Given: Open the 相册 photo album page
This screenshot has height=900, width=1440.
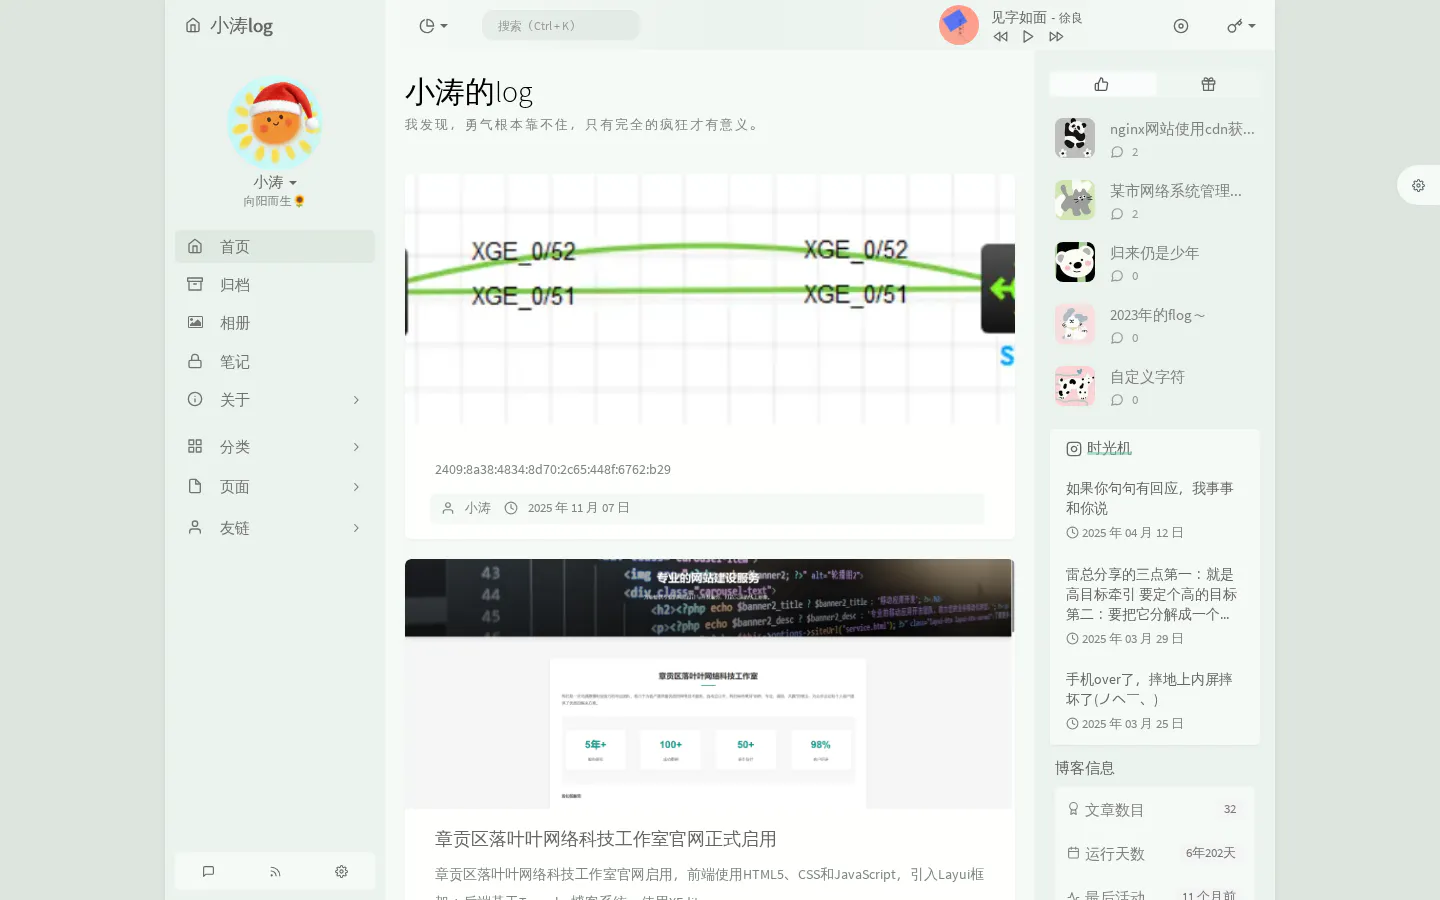Looking at the screenshot, I should point(275,322).
